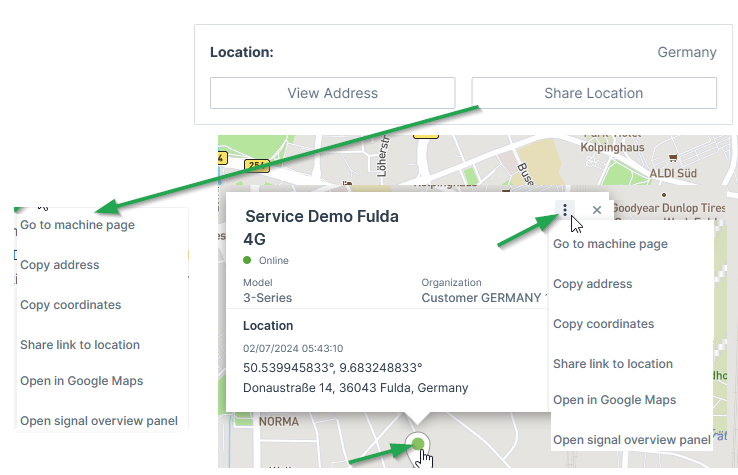Open signal overview panel from popup's menu
This screenshot has width=738, height=475.
[x=631, y=440]
